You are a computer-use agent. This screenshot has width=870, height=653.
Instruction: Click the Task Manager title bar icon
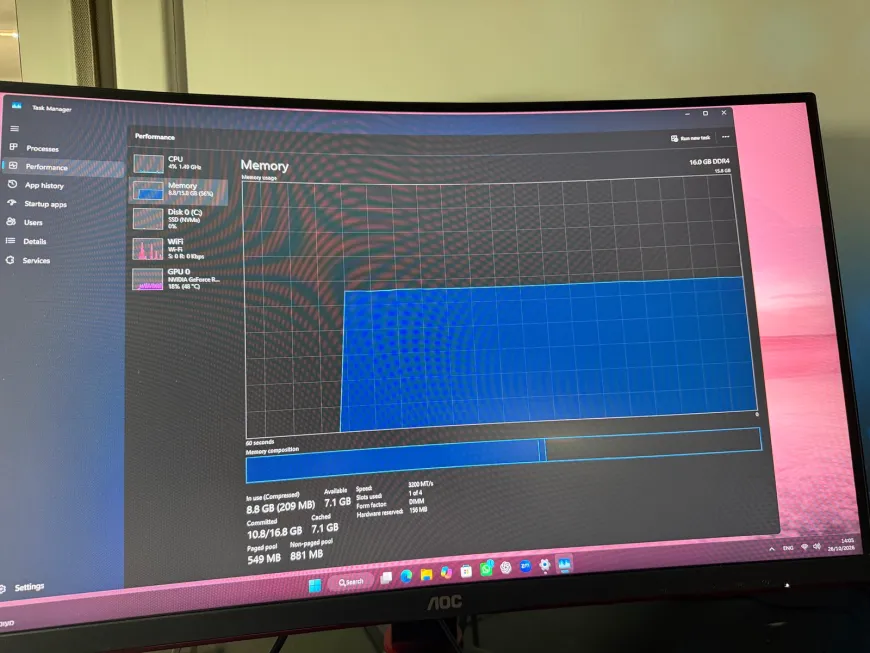[x=17, y=105]
